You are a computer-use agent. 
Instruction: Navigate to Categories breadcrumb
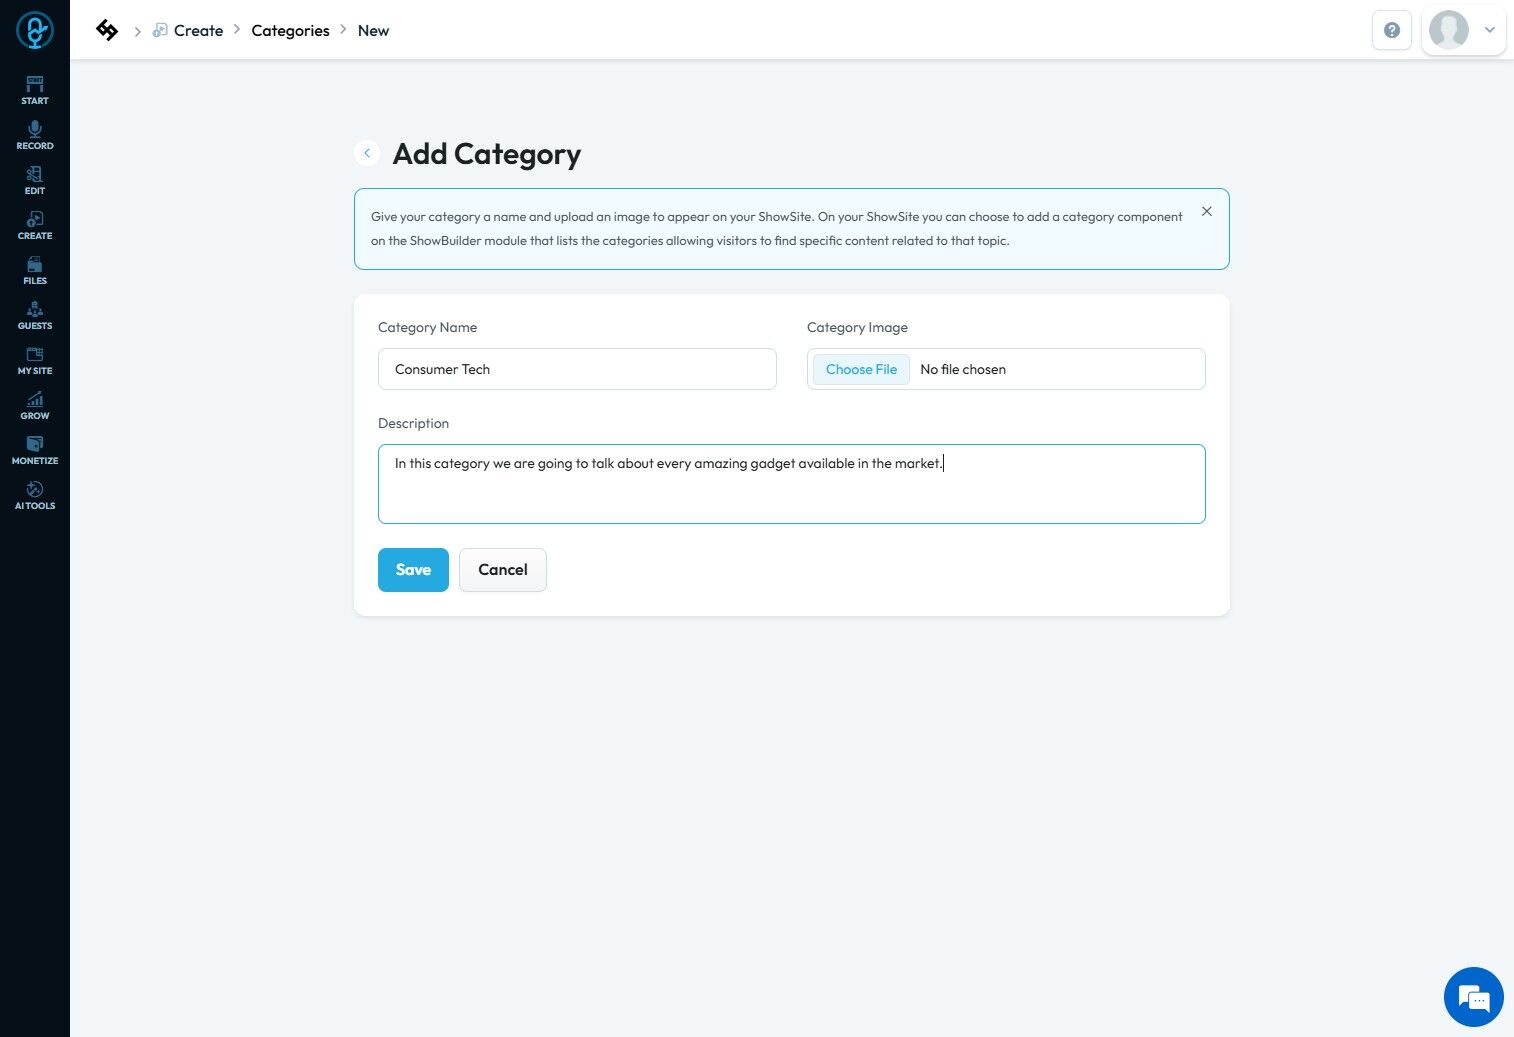[x=290, y=30]
